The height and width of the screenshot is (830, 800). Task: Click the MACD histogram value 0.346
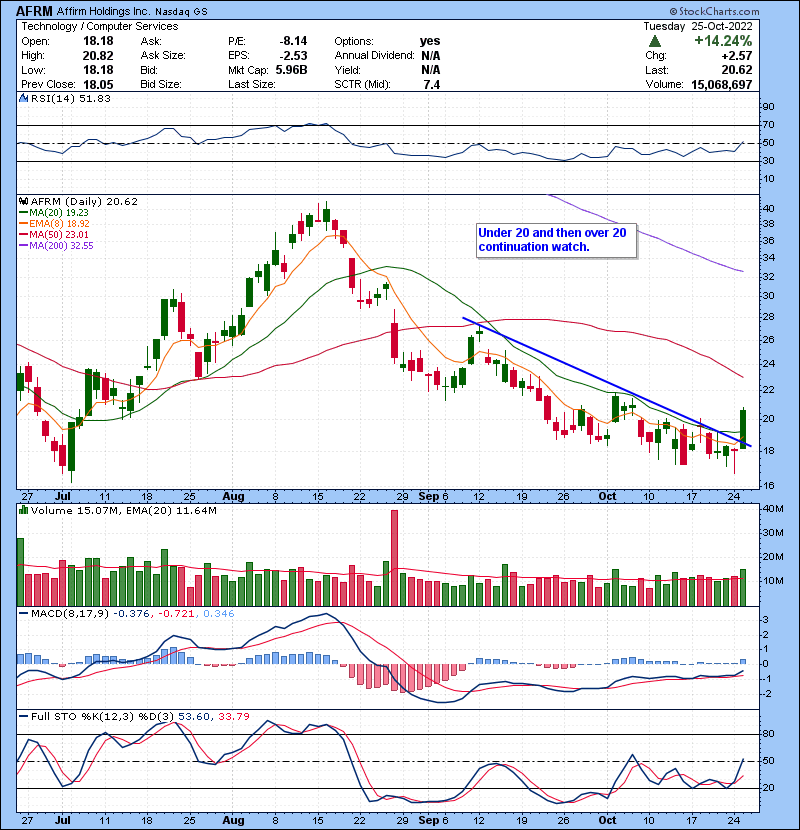point(219,614)
